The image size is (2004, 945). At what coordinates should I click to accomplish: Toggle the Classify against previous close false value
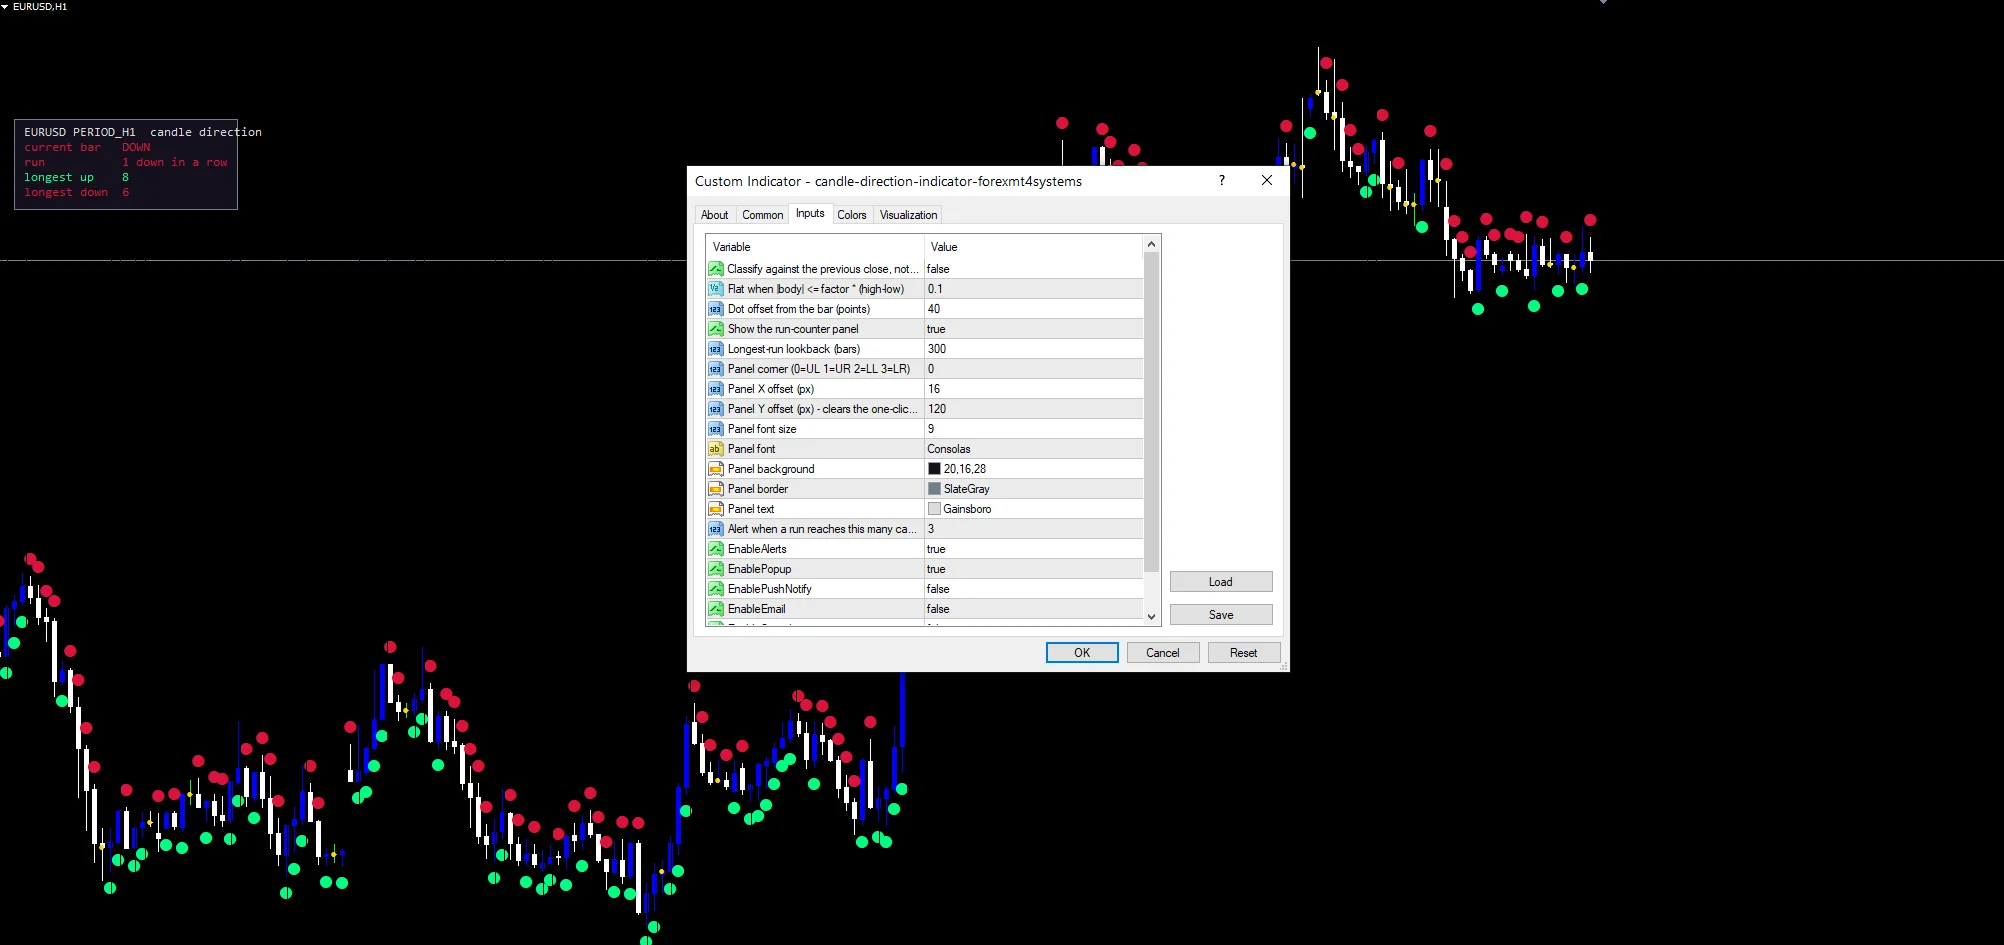(x=1033, y=269)
